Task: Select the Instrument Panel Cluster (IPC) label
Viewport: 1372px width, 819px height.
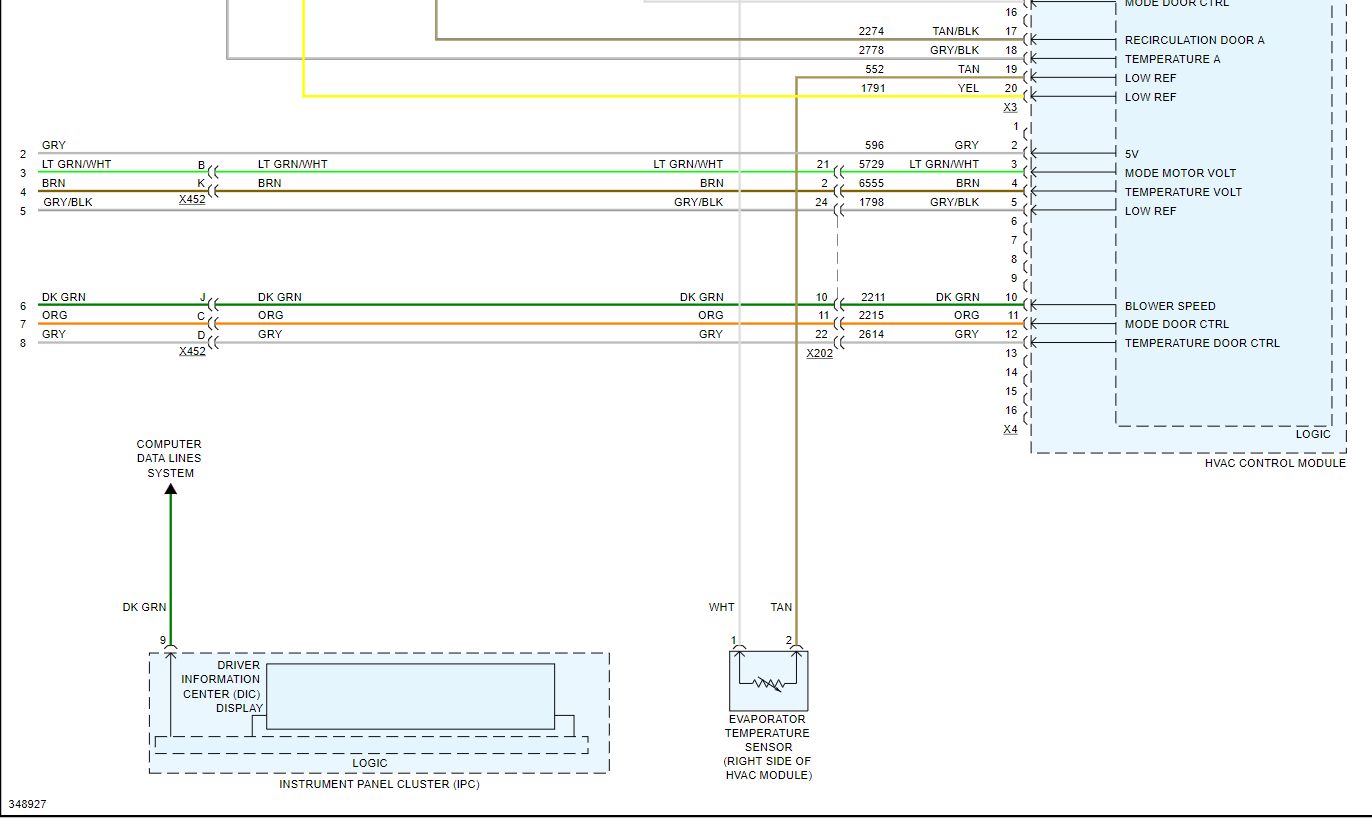Action: click(x=379, y=784)
